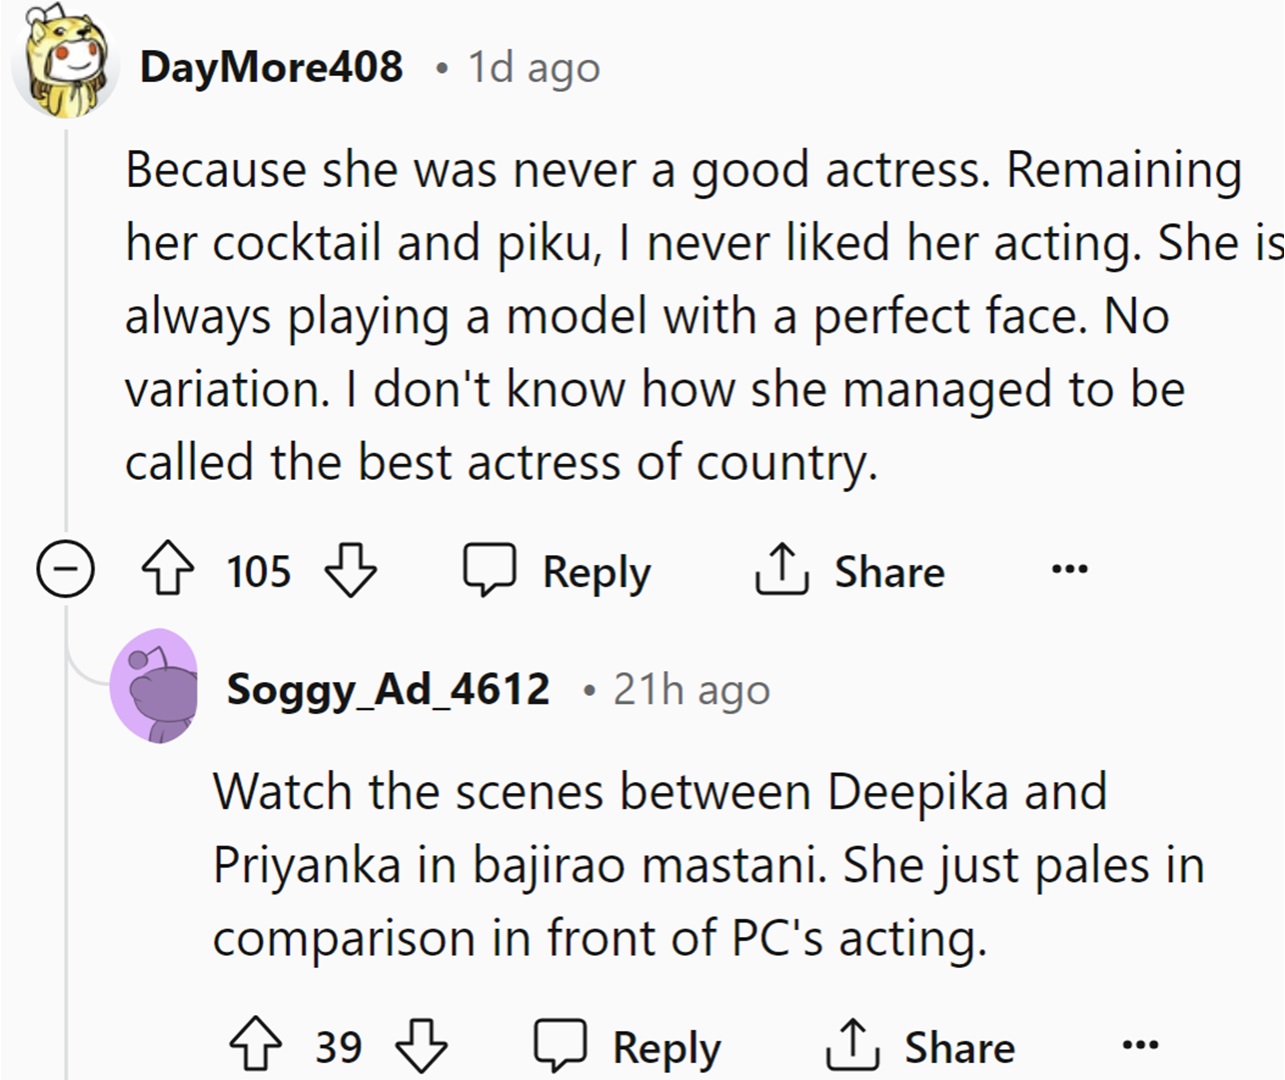Click the share arrow icon under DayMore408's comment
The width and height of the screenshot is (1285, 1080).
click(x=781, y=570)
